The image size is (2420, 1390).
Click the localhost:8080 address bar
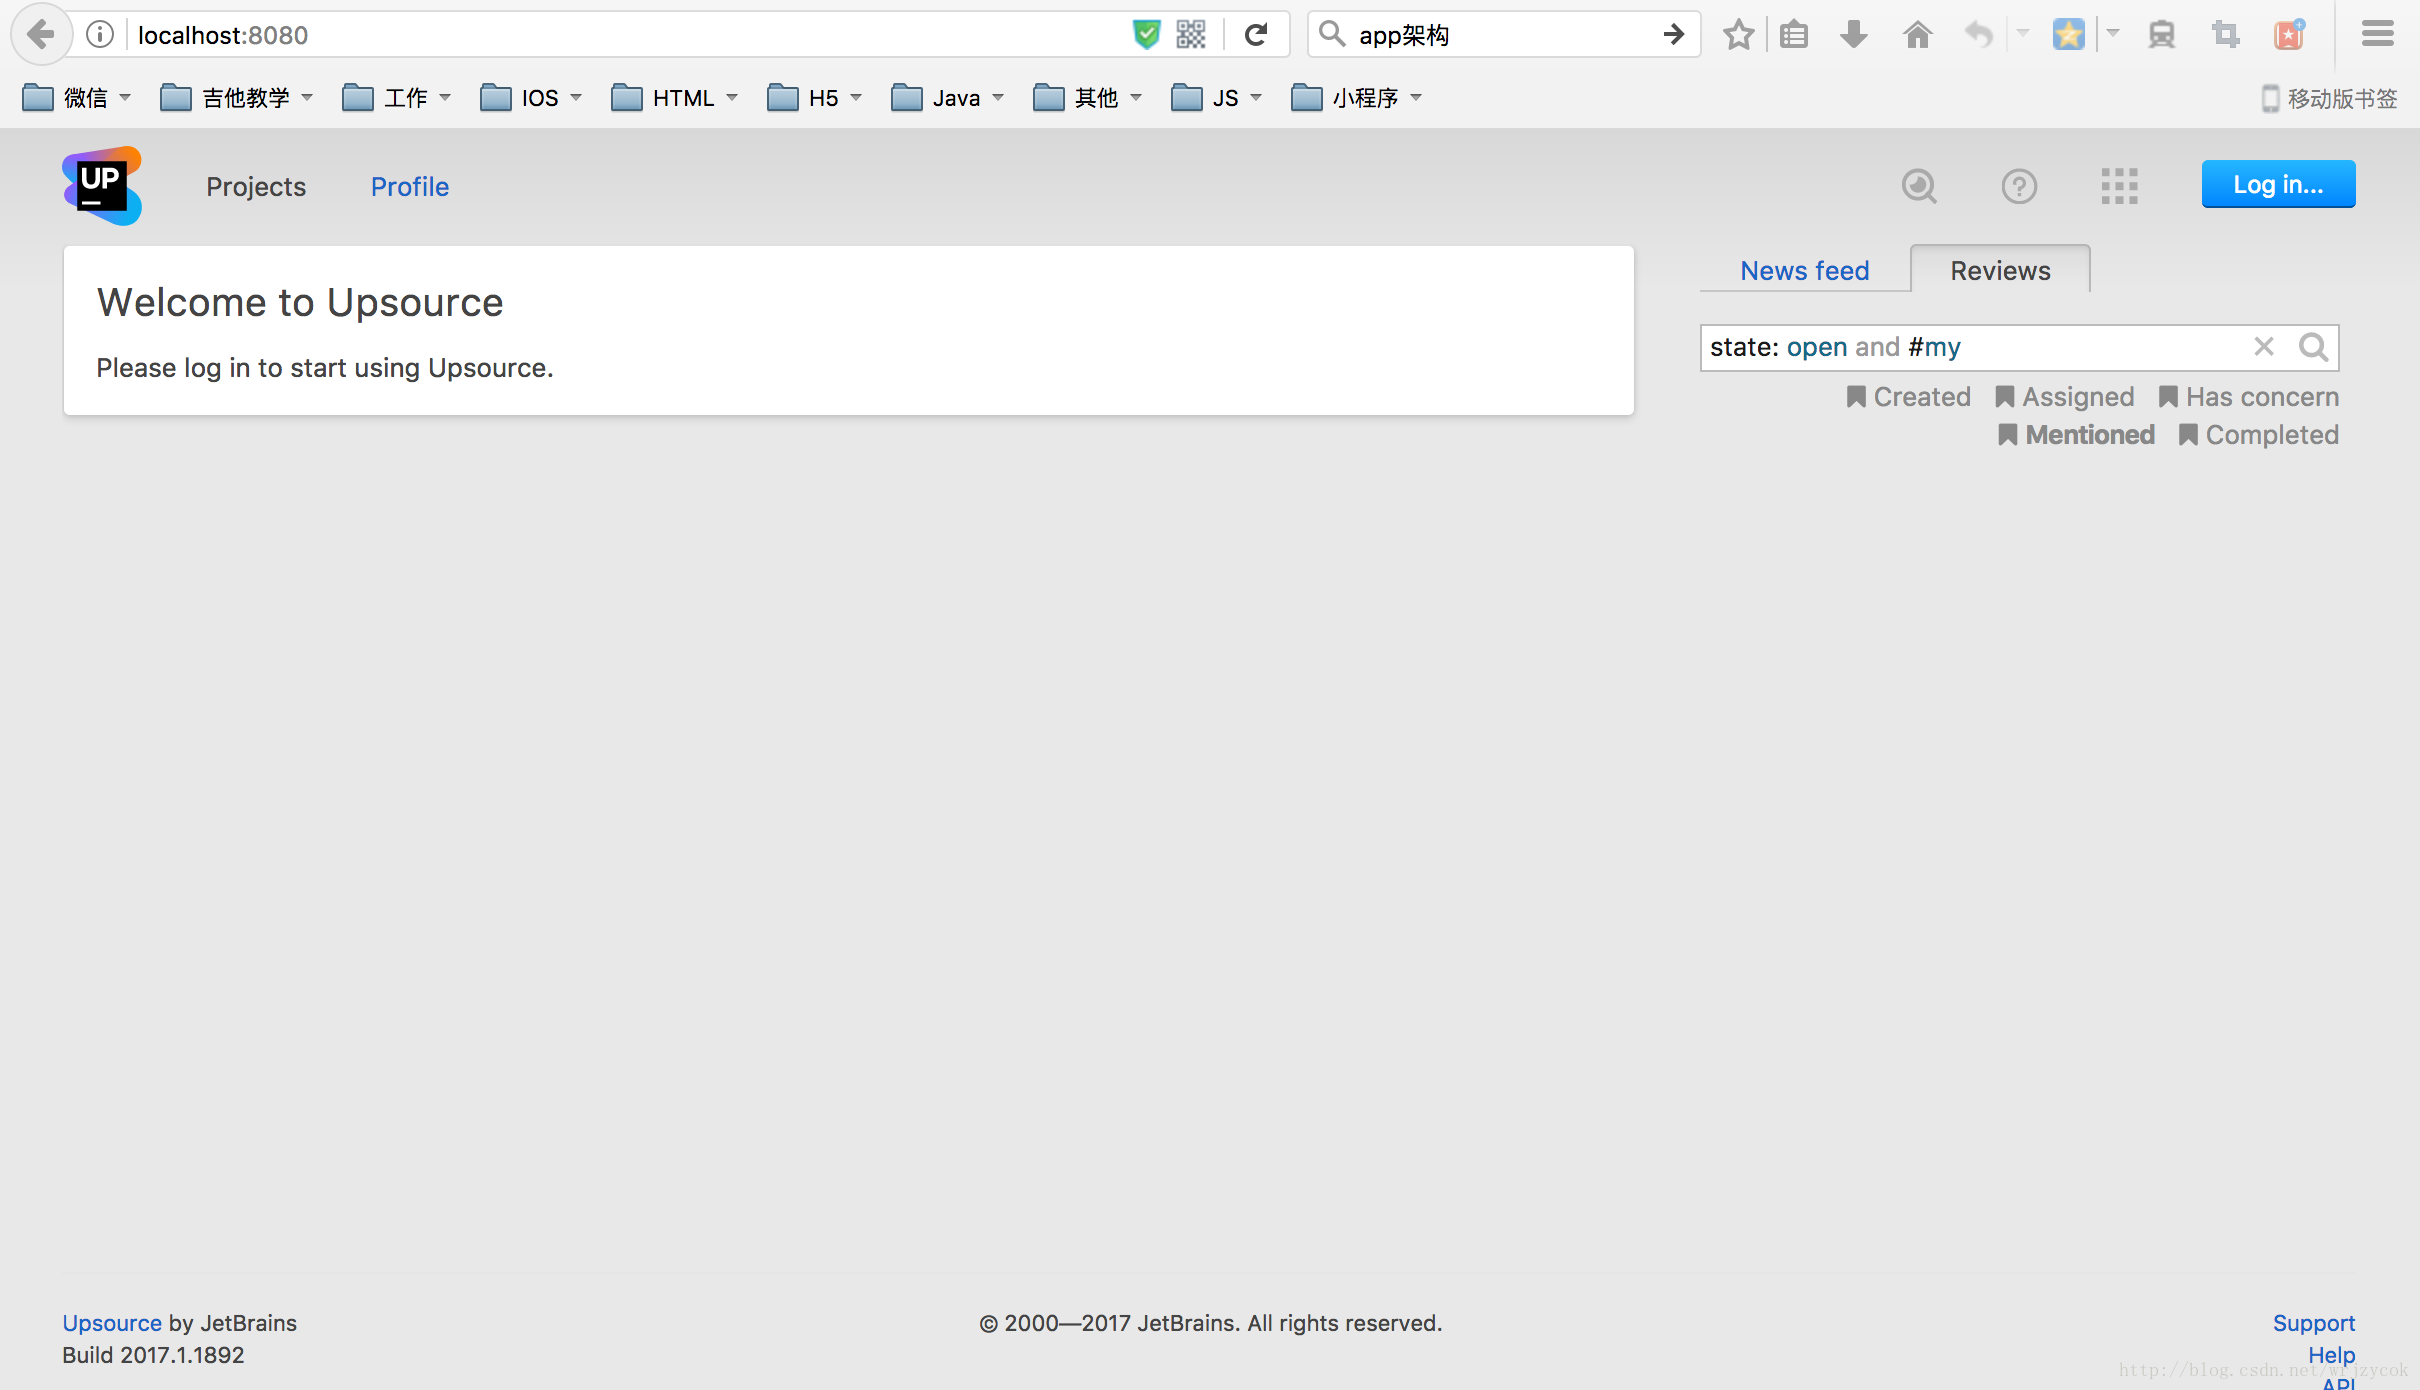click(x=630, y=35)
